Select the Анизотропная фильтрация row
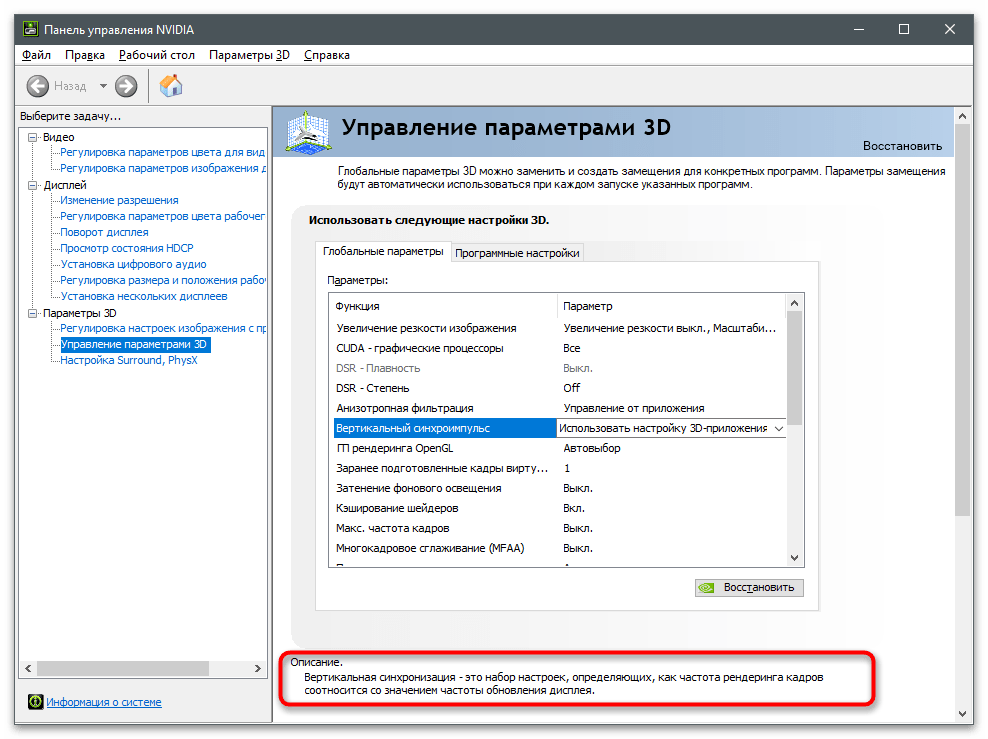Viewport: 988px width, 739px height. [x=558, y=408]
